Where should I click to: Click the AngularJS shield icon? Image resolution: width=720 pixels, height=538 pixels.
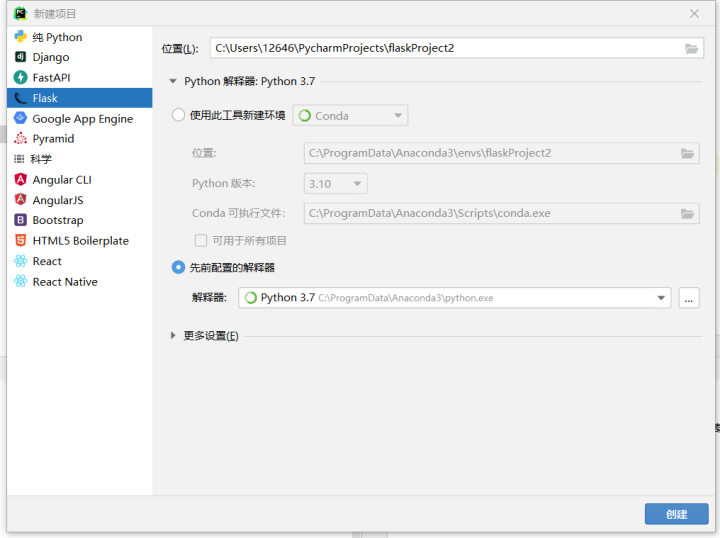coord(20,199)
